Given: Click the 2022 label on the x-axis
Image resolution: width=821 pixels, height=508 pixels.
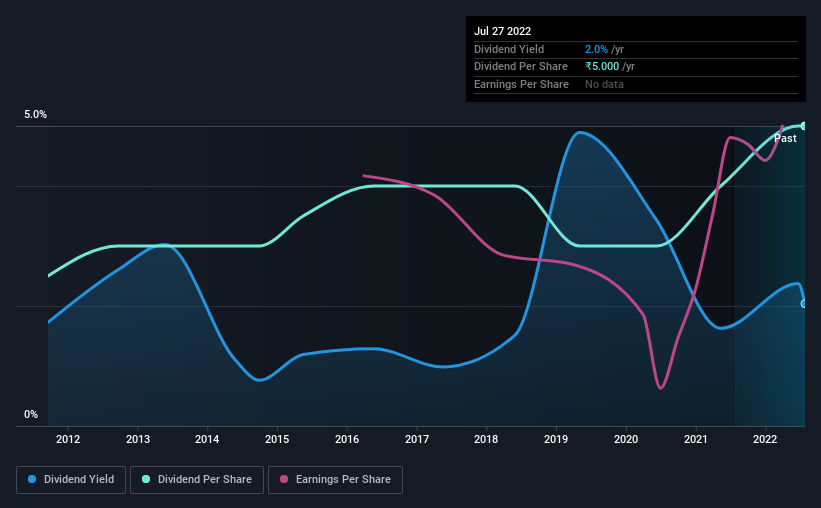Looking at the screenshot, I should (x=765, y=439).
